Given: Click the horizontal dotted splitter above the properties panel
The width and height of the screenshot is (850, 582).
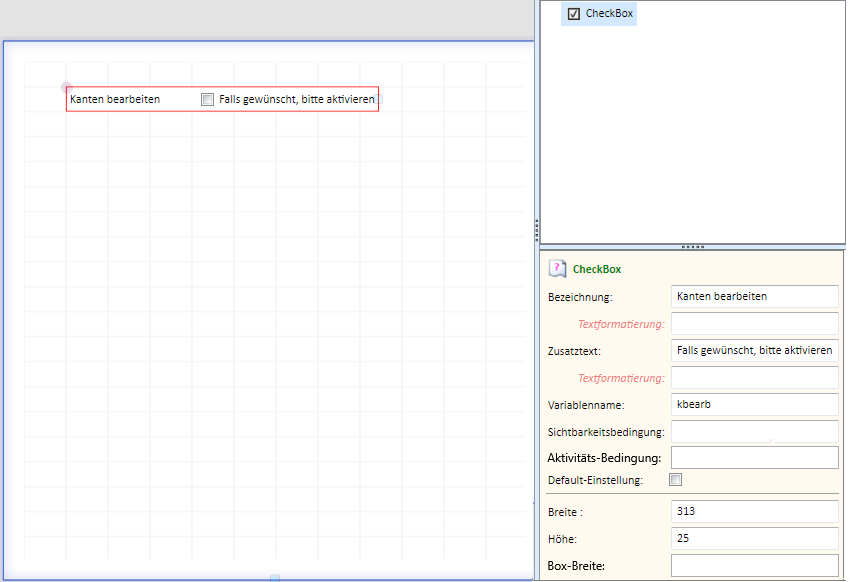Looking at the screenshot, I should (693, 247).
